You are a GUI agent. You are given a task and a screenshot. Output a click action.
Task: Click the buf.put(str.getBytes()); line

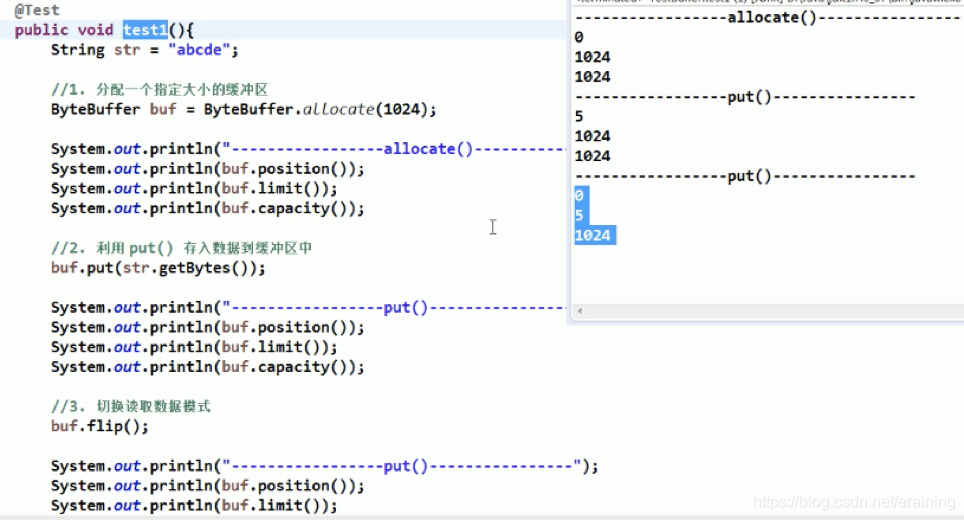[158, 268]
